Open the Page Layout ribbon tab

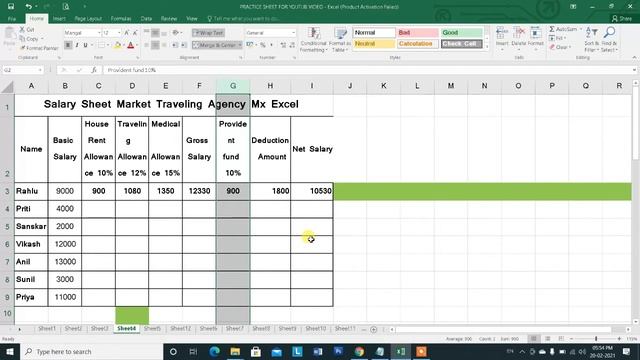point(88,19)
